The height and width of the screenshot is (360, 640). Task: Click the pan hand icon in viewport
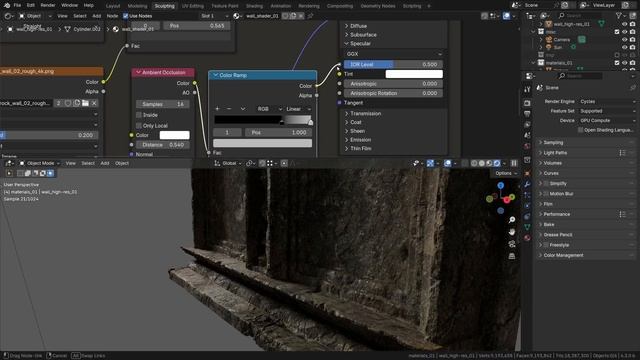pos(512,232)
